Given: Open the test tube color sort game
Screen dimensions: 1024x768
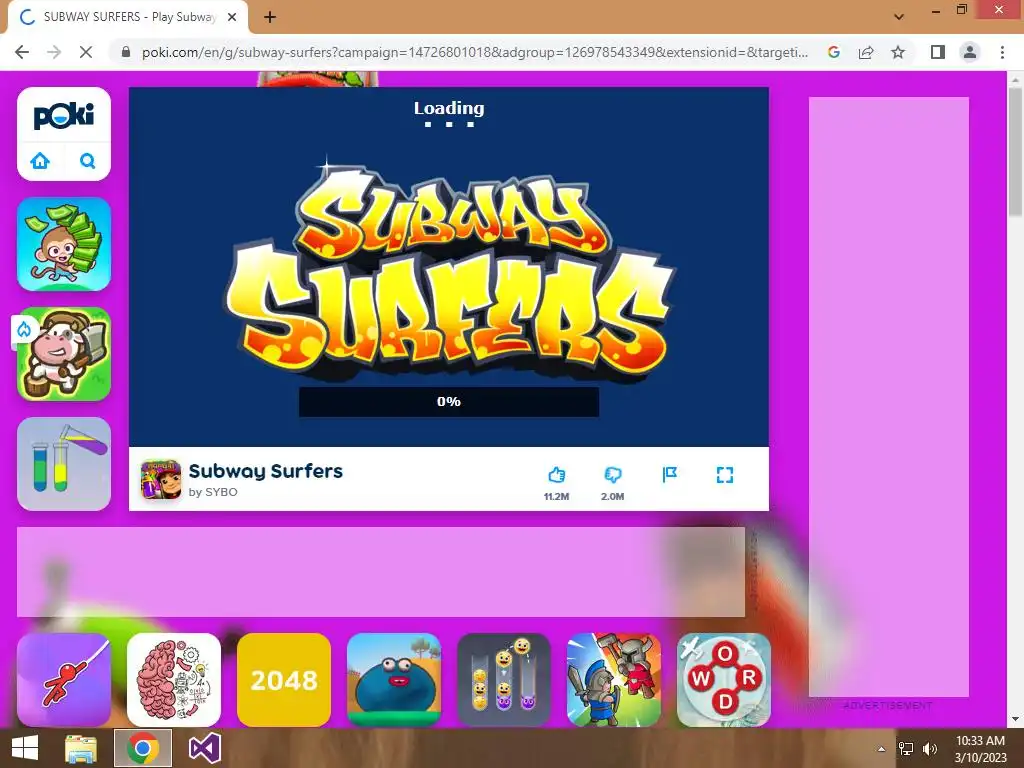Looking at the screenshot, I should [x=64, y=464].
